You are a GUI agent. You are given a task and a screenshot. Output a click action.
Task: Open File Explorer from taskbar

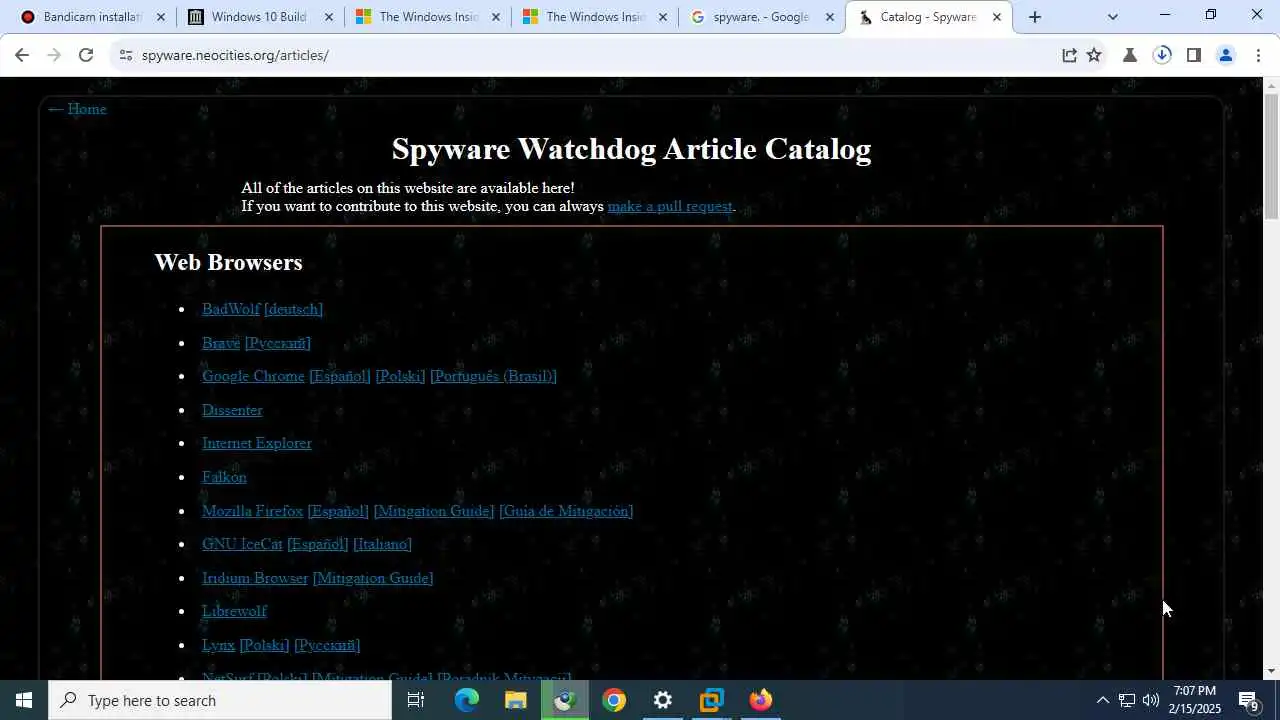coord(516,700)
